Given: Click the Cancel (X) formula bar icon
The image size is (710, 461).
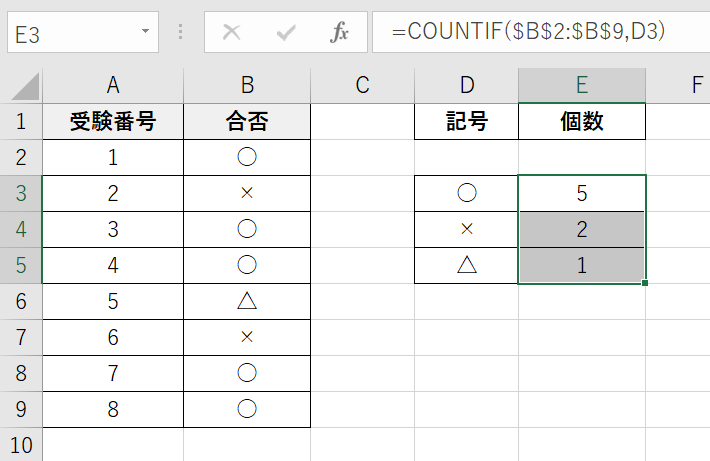Looking at the screenshot, I should pyautogui.click(x=232, y=32).
